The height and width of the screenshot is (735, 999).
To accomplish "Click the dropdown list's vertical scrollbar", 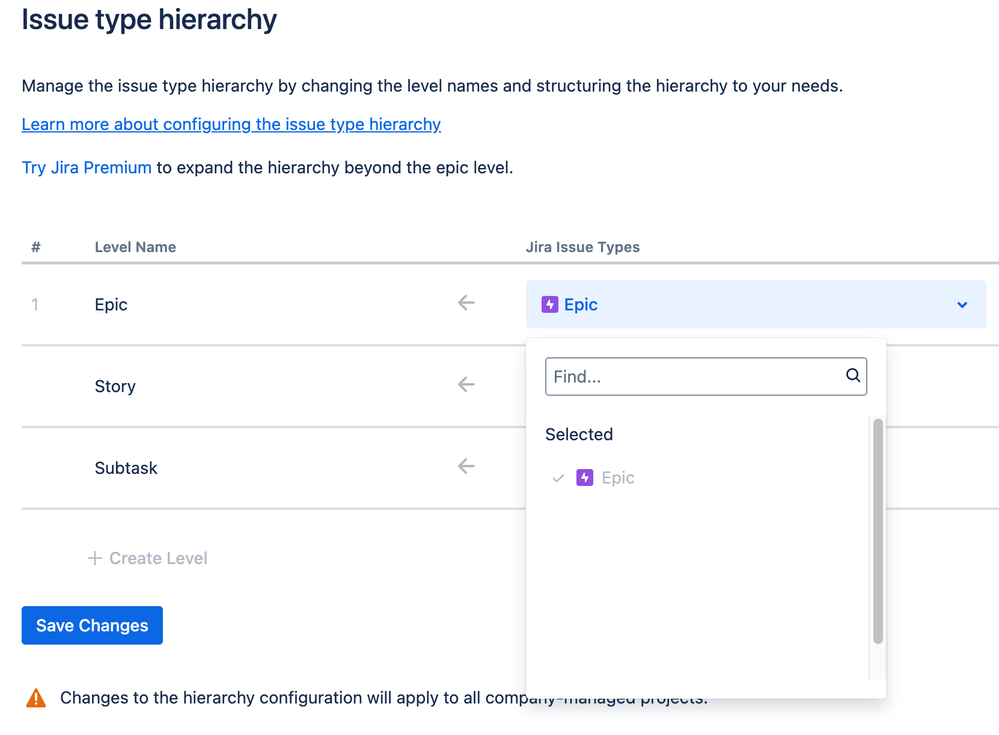I will click(x=878, y=530).
